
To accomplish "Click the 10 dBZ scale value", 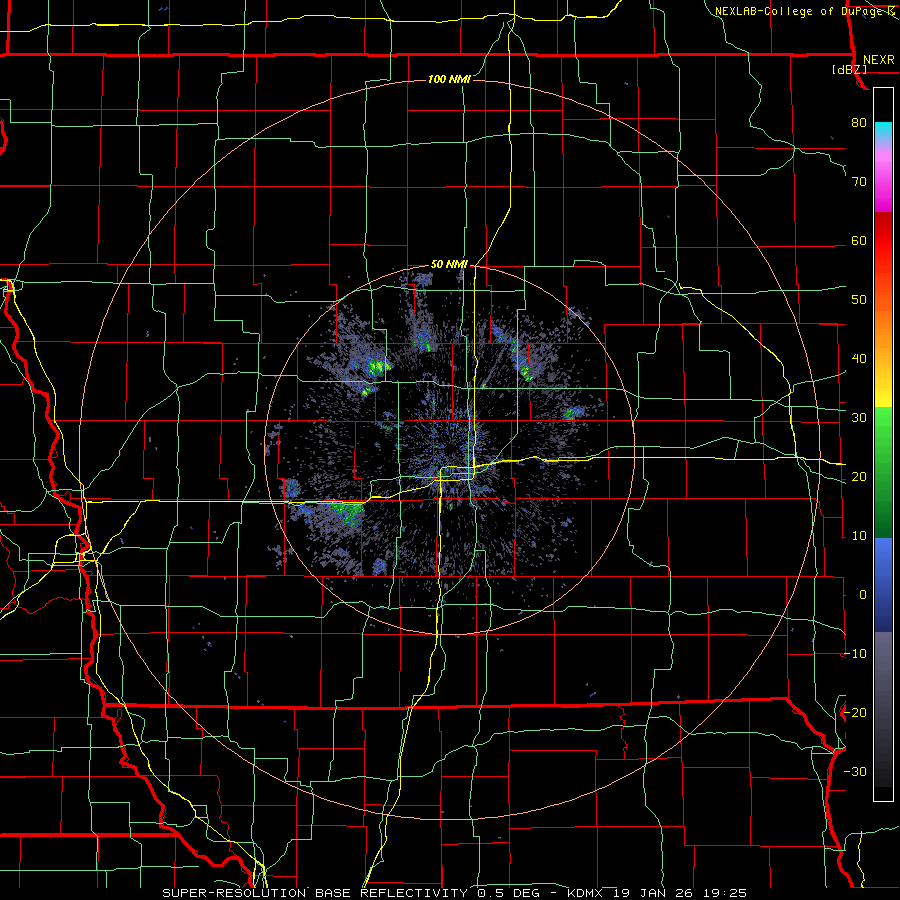I will pyautogui.click(x=859, y=536).
